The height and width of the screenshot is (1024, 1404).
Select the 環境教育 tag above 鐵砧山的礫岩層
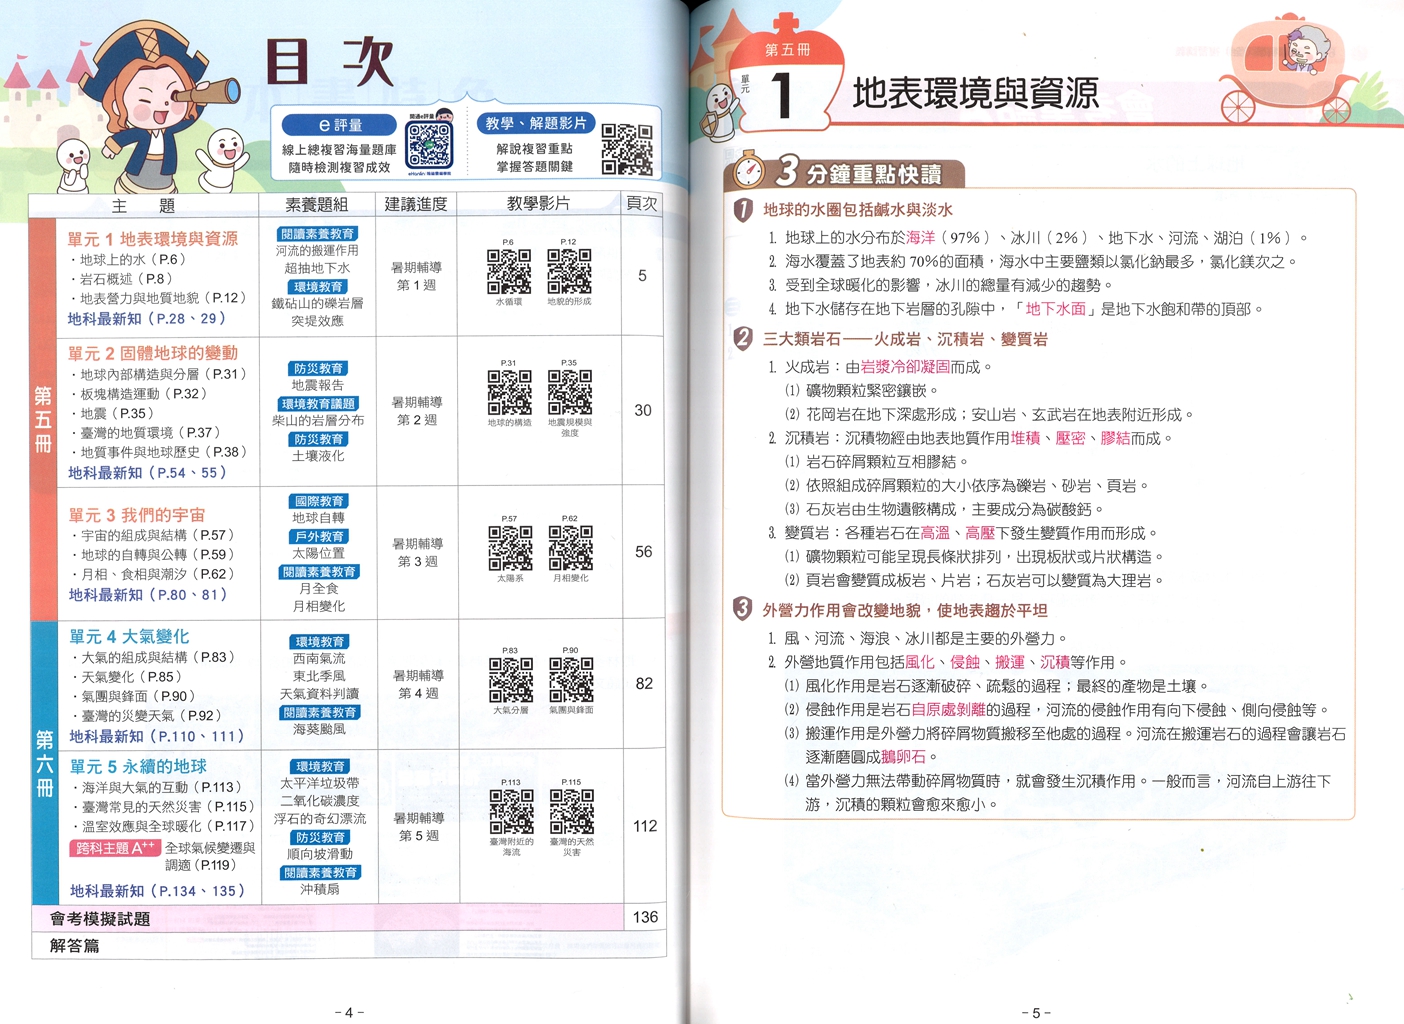point(317,287)
